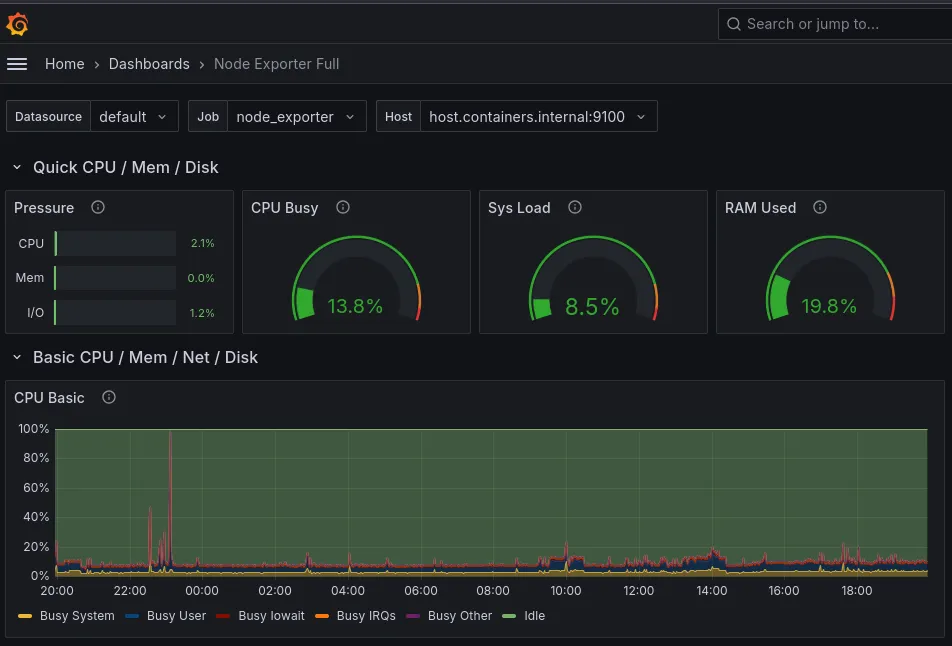Open the Job node_exporter dropdown

pyautogui.click(x=296, y=116)
